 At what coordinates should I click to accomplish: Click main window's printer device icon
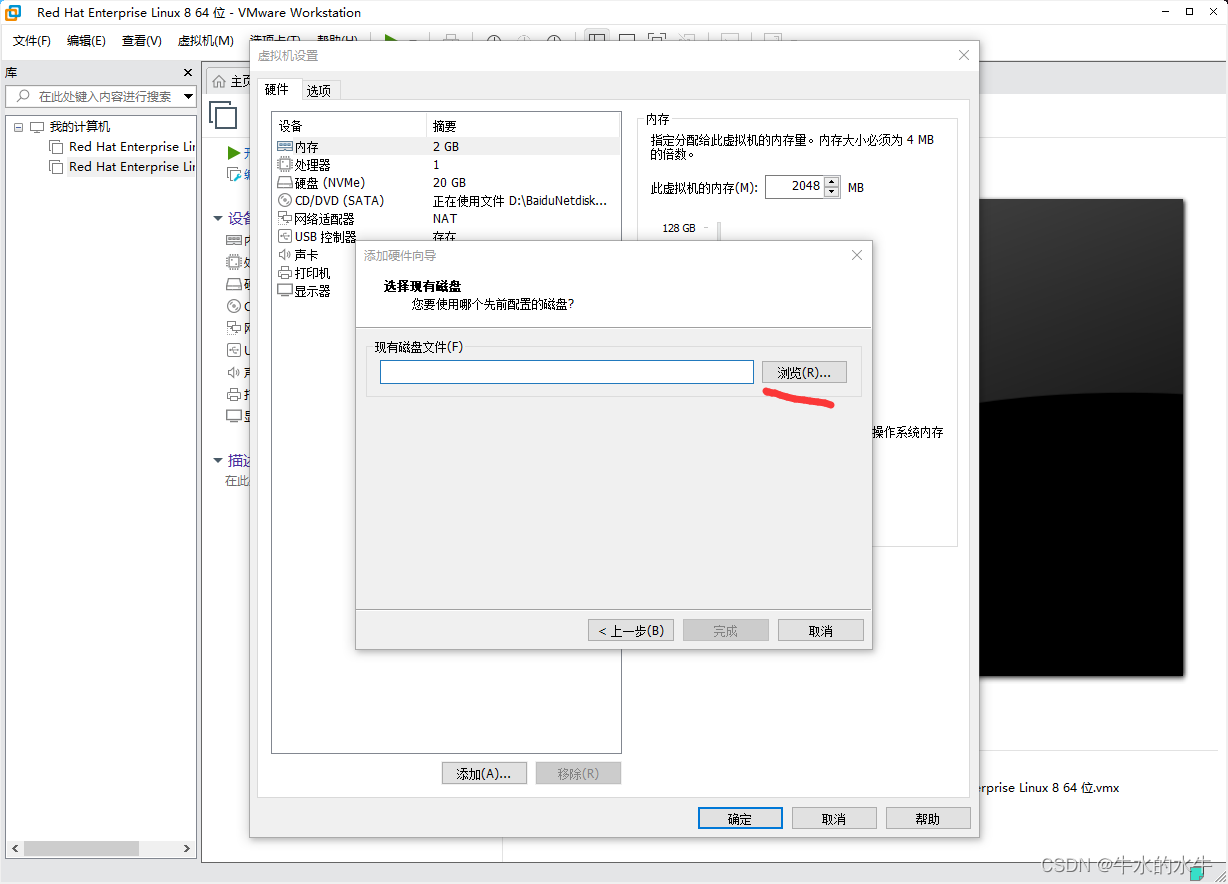click(x=234, y=394)
